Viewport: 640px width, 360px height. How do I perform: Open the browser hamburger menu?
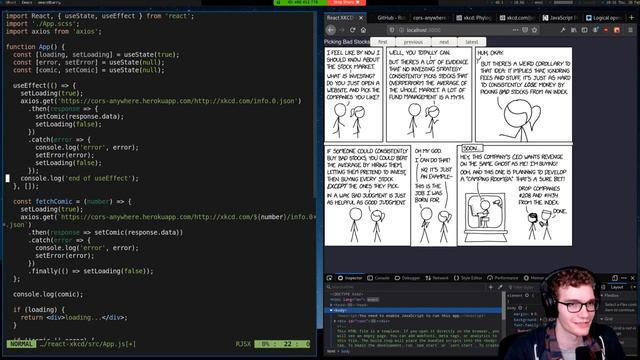click(631, 30)
